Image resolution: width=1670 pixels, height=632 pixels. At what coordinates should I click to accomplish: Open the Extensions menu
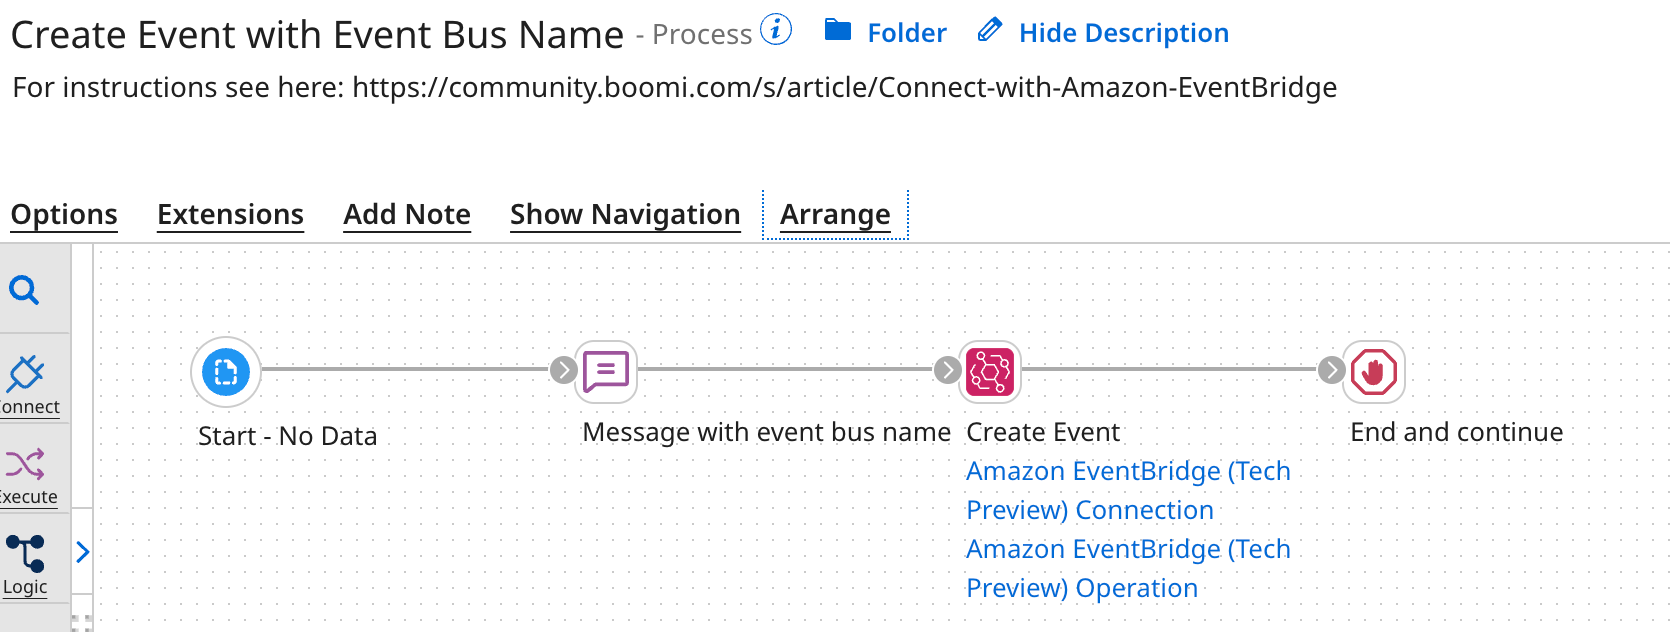click(230, 214)
